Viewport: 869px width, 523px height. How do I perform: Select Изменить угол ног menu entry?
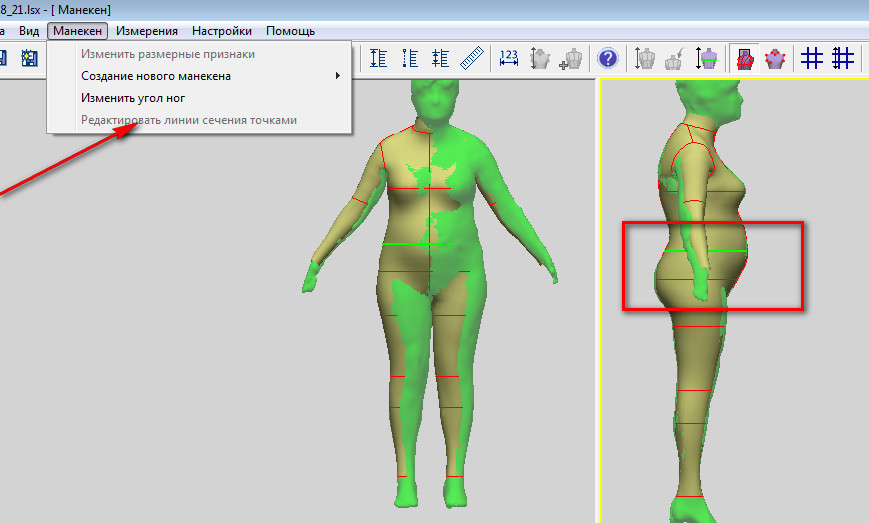point(133,98)
